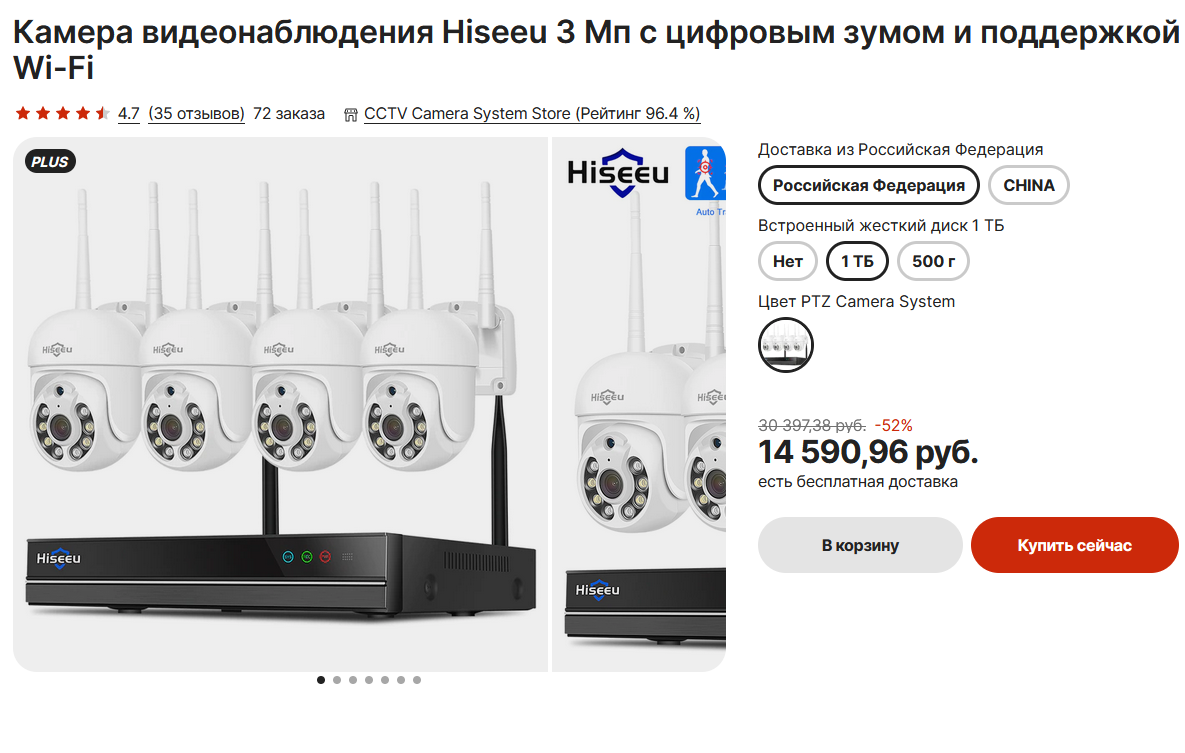This screenshot has height=753, width=1185.
Task: Open the second partially visible product image
Action: 639,404
